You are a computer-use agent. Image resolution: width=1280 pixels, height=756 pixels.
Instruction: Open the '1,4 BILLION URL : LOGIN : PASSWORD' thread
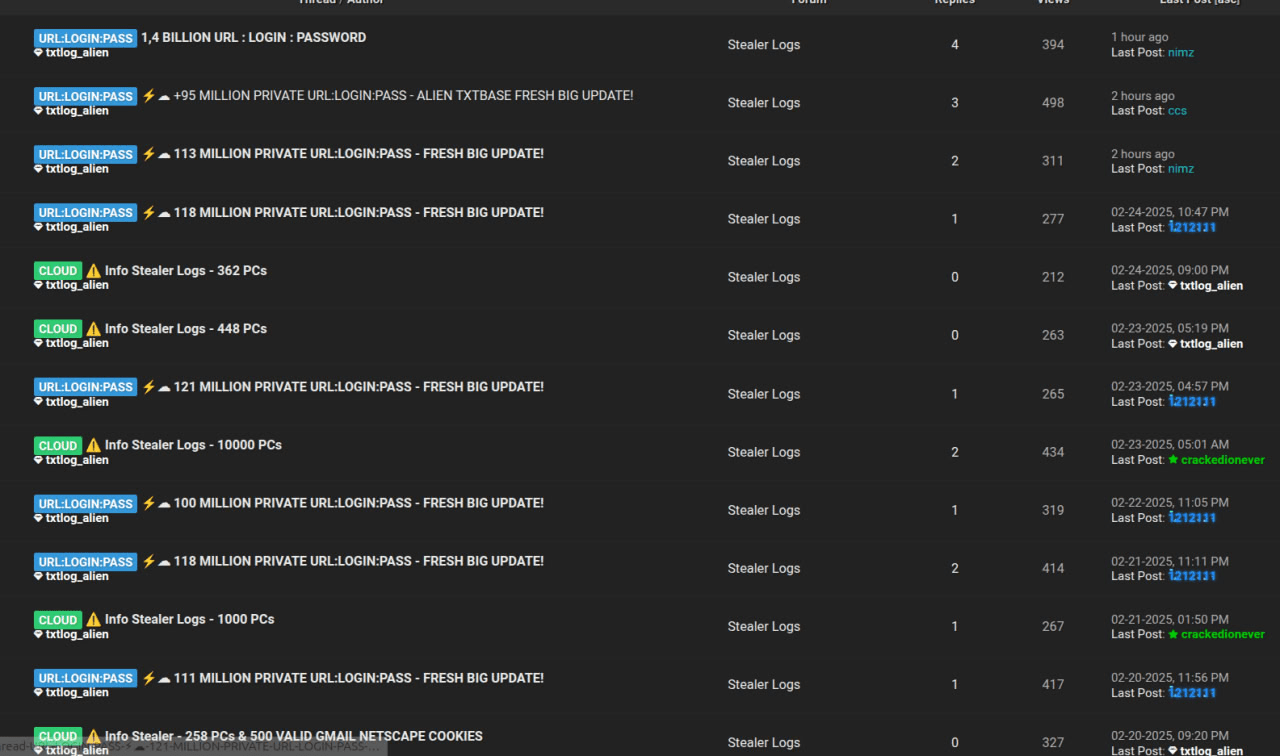[x=251, y=37]
